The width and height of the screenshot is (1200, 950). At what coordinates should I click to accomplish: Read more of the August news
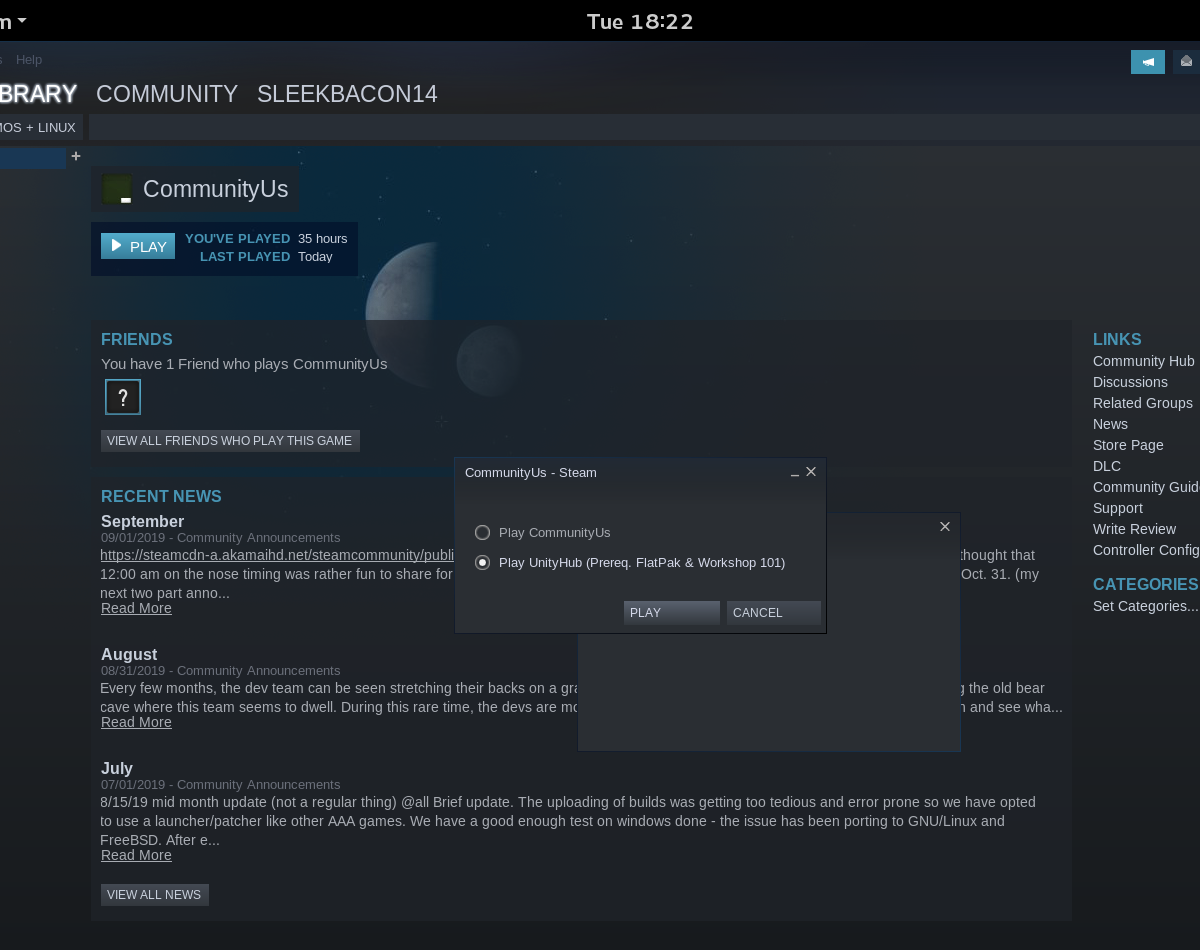click(x=136, y=722)
